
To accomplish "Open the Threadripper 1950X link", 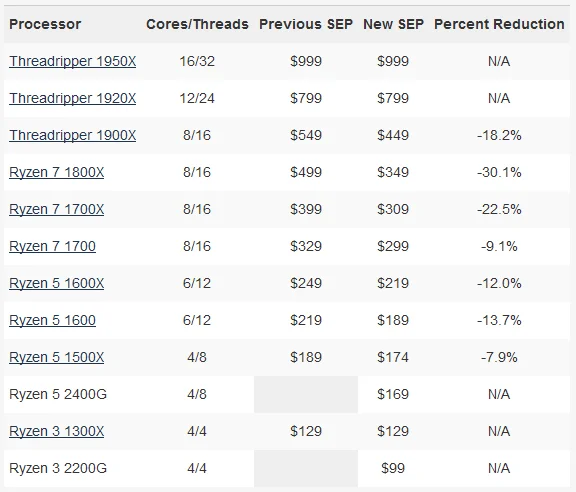I will coord(72,61).
